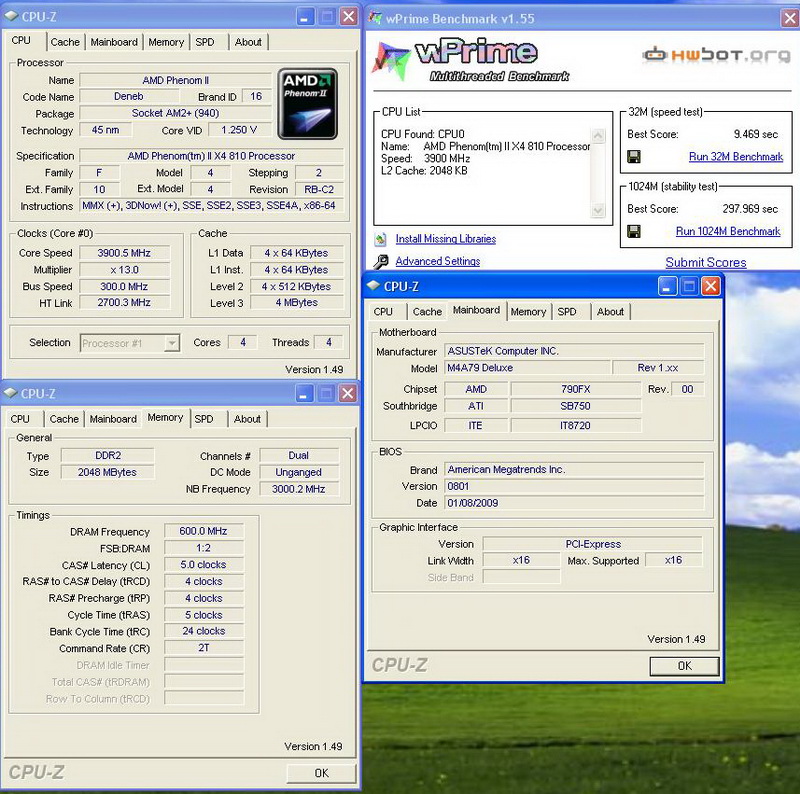Image resolution: width=800 pixels, height=794 pixels.
Task: Click the wPrime colorful logo graphic
Action: point(391,61)
